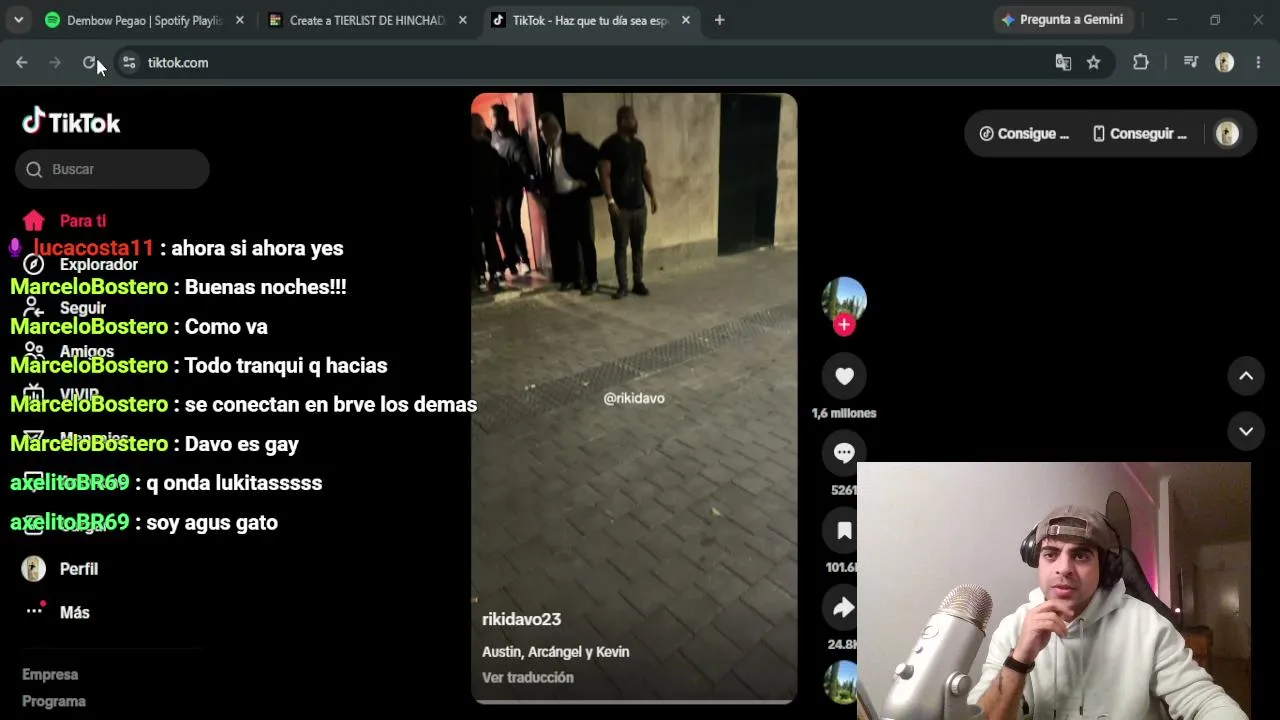
Task: Go to the previous video with the up arrow
Action: (x=1246, y=376)
